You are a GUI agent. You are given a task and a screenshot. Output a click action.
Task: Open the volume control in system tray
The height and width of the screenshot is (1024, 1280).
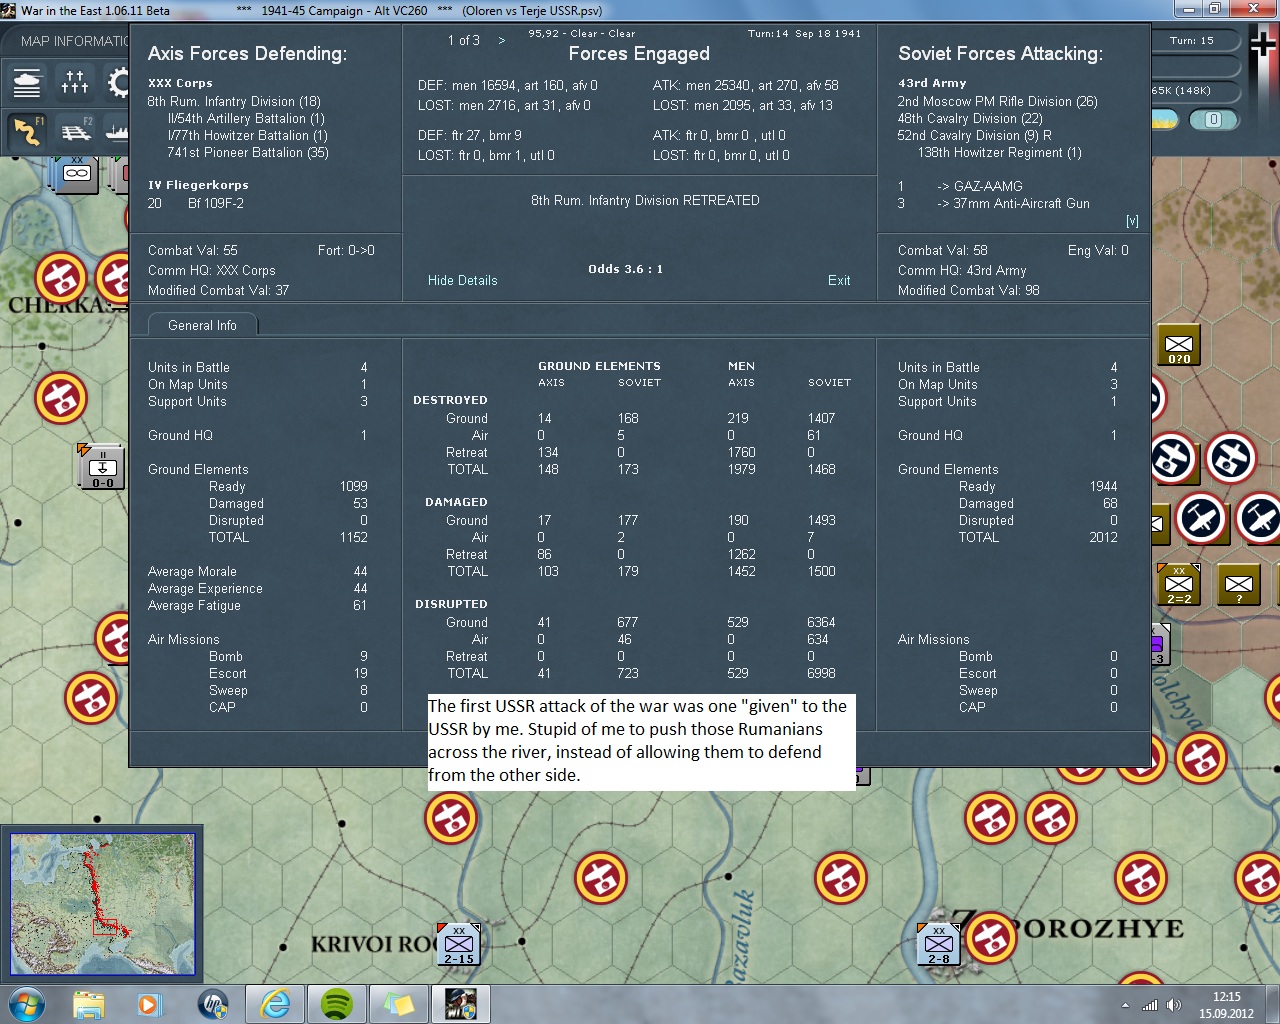click(1174, 1005)
